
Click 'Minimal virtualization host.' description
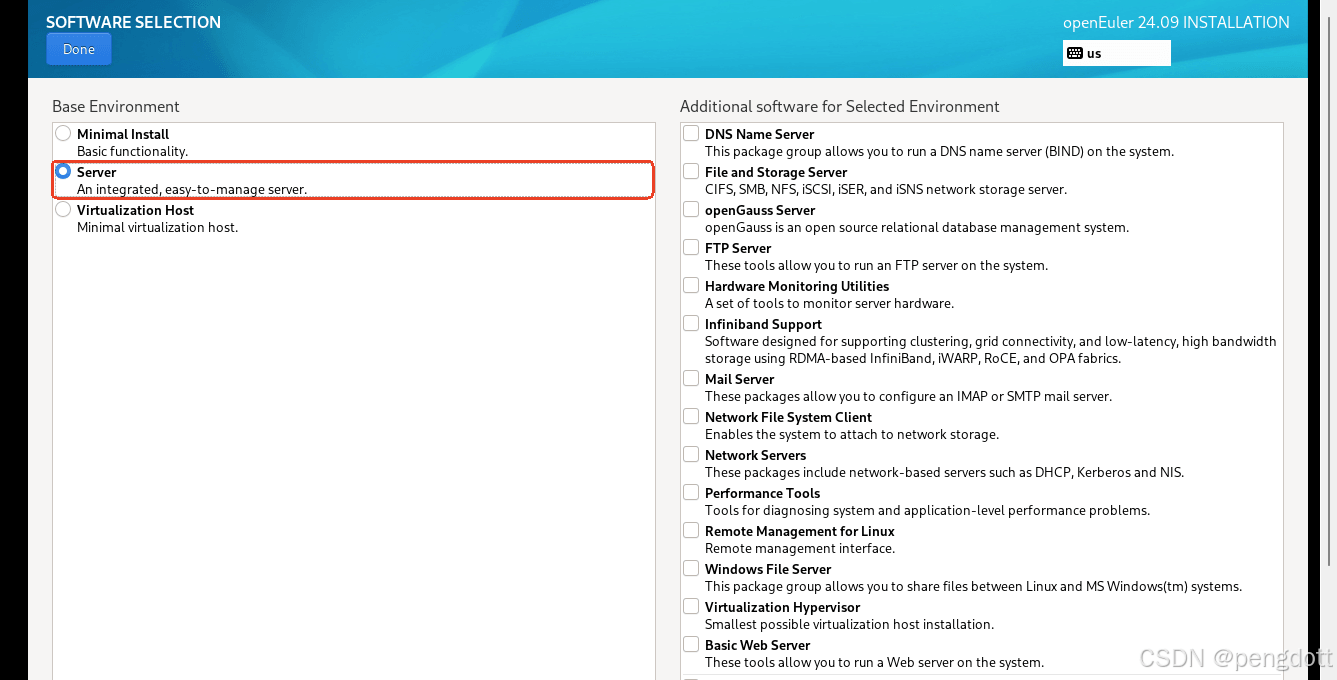157,228
